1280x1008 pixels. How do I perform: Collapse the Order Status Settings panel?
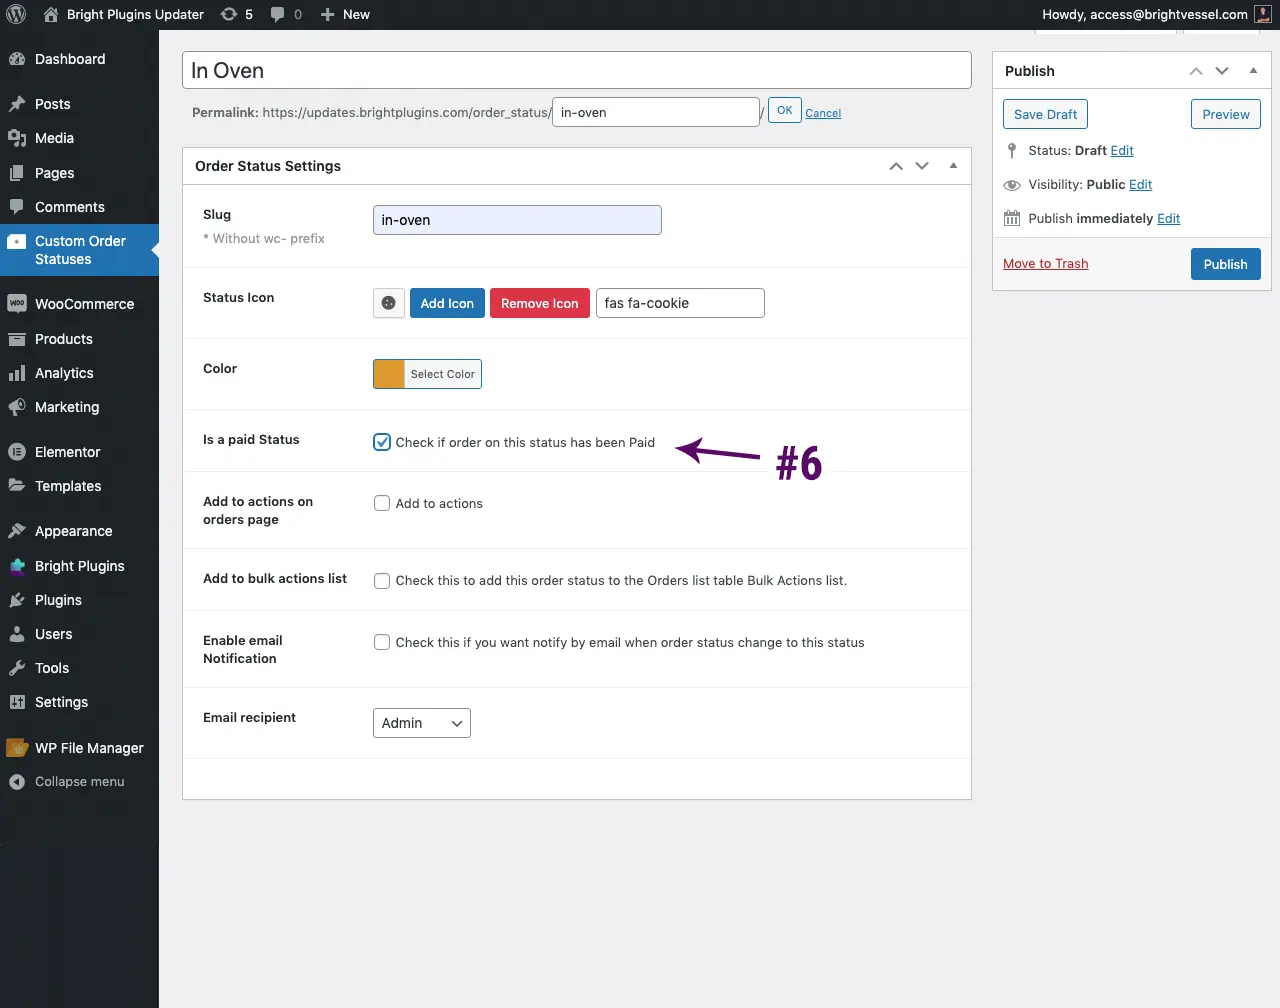pos(952,165)
